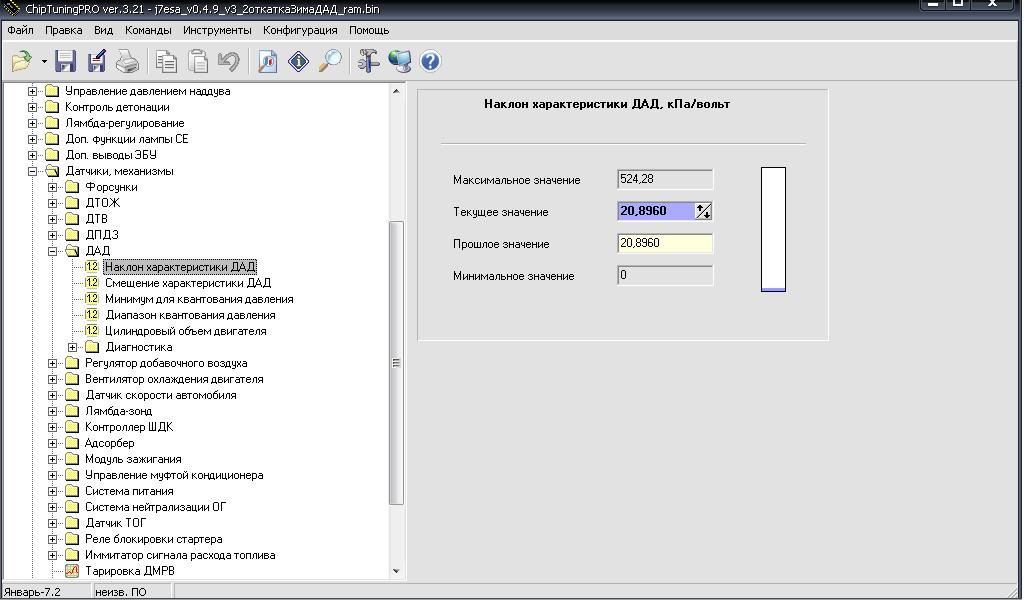The image size is (1024, 600).
Task: Collapse the ДАД folder
Action: (x=52, y=251)
